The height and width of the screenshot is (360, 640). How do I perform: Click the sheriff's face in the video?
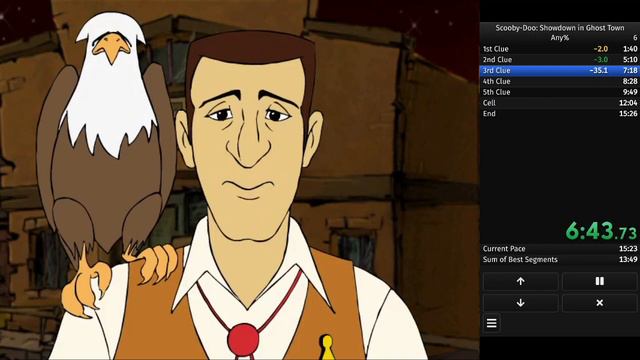point(249,135)
